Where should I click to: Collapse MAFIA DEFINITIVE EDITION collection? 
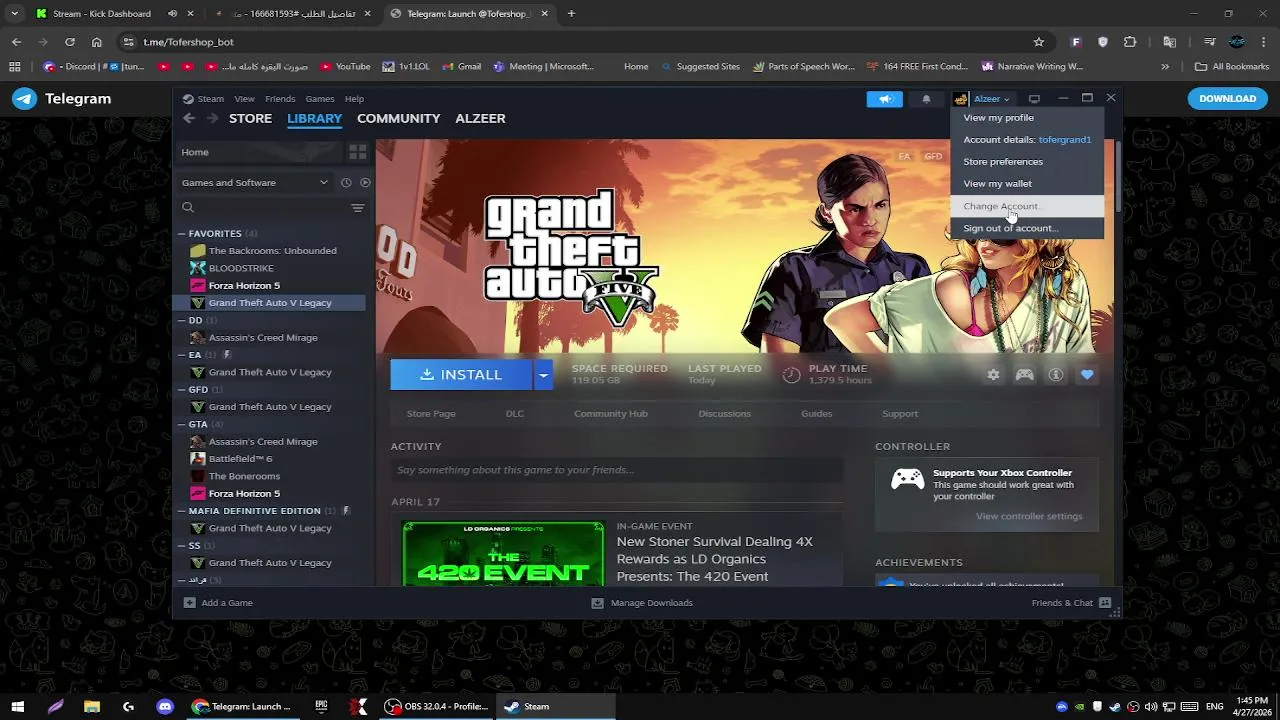tap(182, 511)
